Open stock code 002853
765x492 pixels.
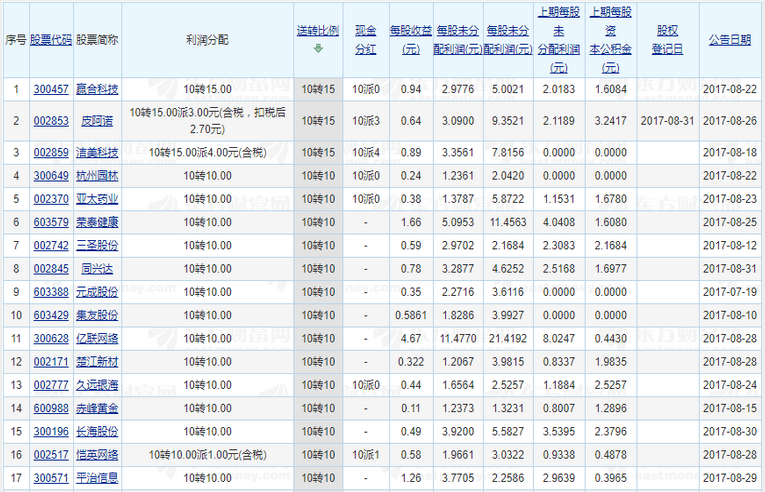point(51,121)
